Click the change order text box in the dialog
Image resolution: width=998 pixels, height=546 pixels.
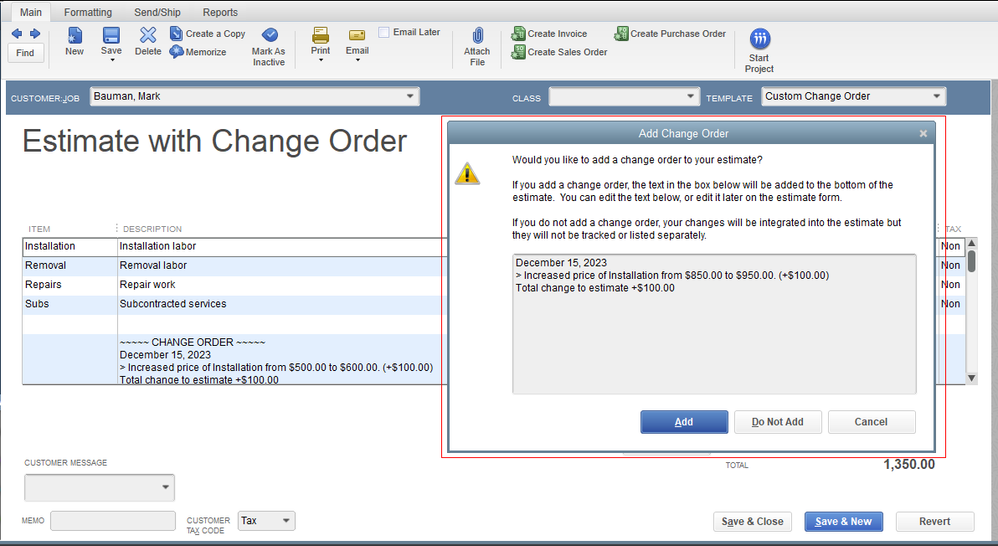tap(714, 324)
